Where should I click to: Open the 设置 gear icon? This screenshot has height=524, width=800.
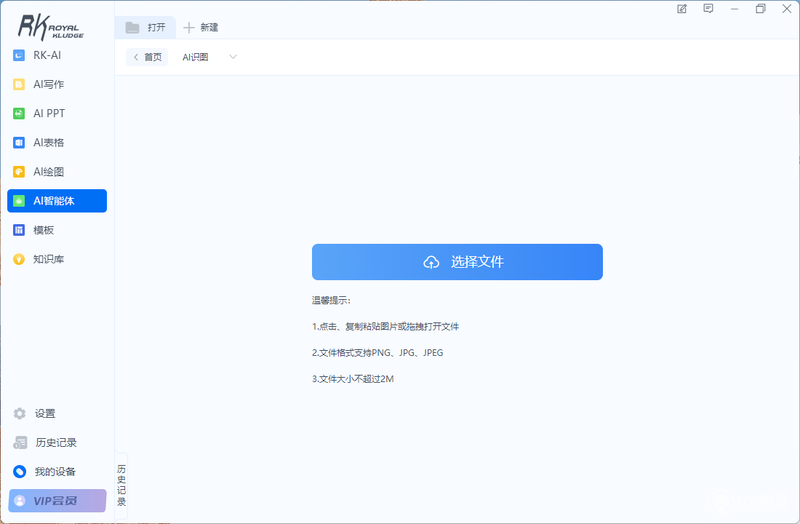19,413
